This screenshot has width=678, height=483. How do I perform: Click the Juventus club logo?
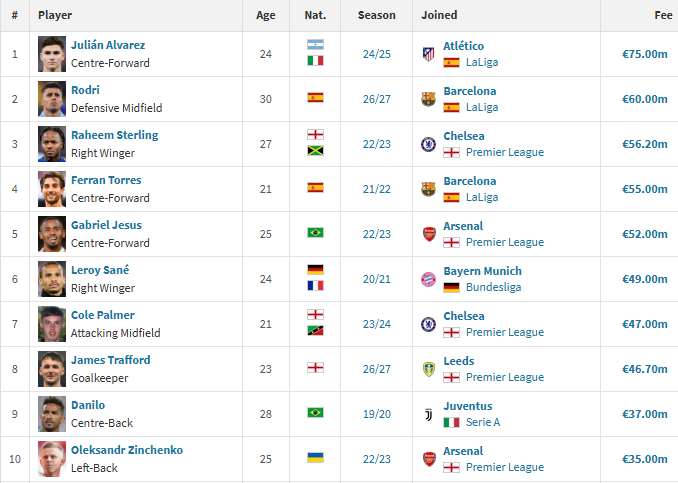click(x=428, y=414)
